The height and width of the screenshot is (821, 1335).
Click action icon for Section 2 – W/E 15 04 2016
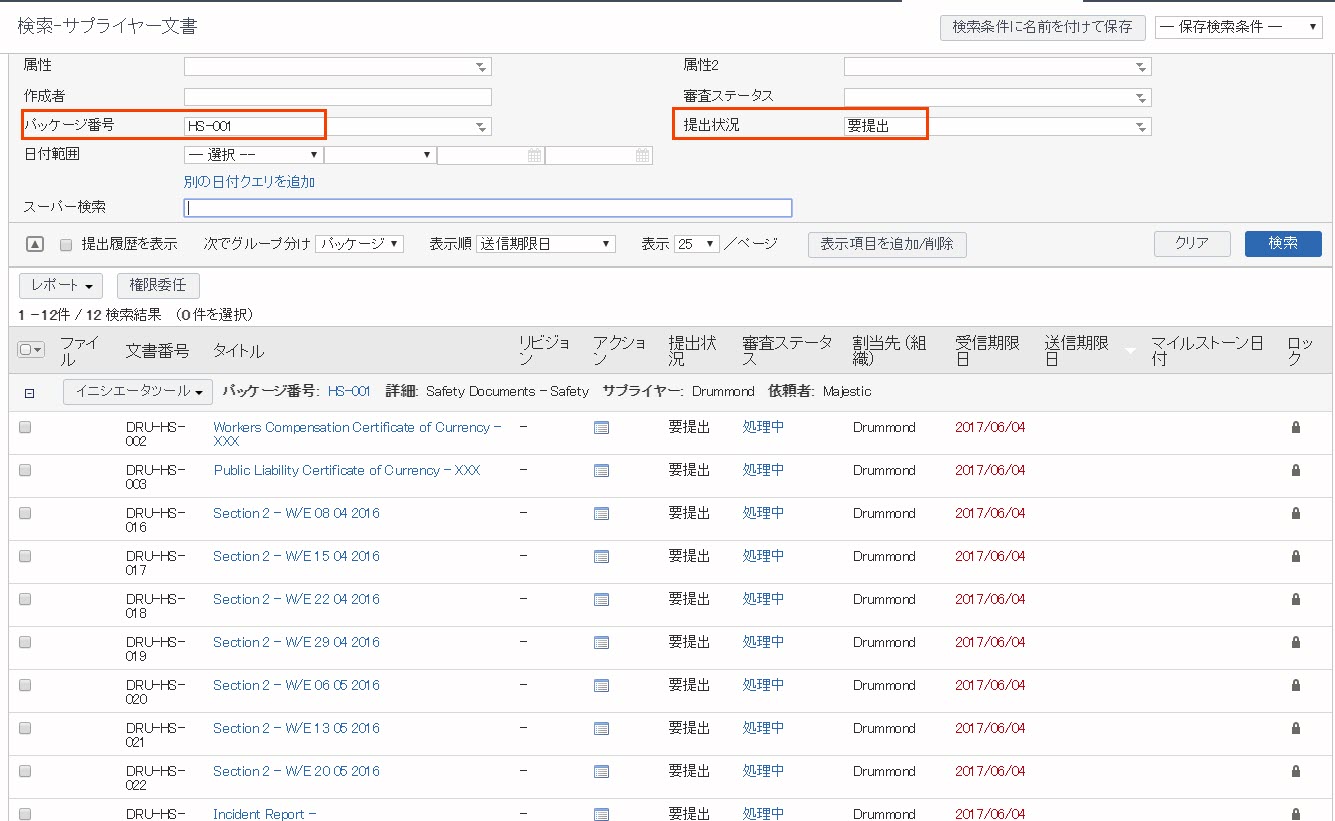click(601, 557)
